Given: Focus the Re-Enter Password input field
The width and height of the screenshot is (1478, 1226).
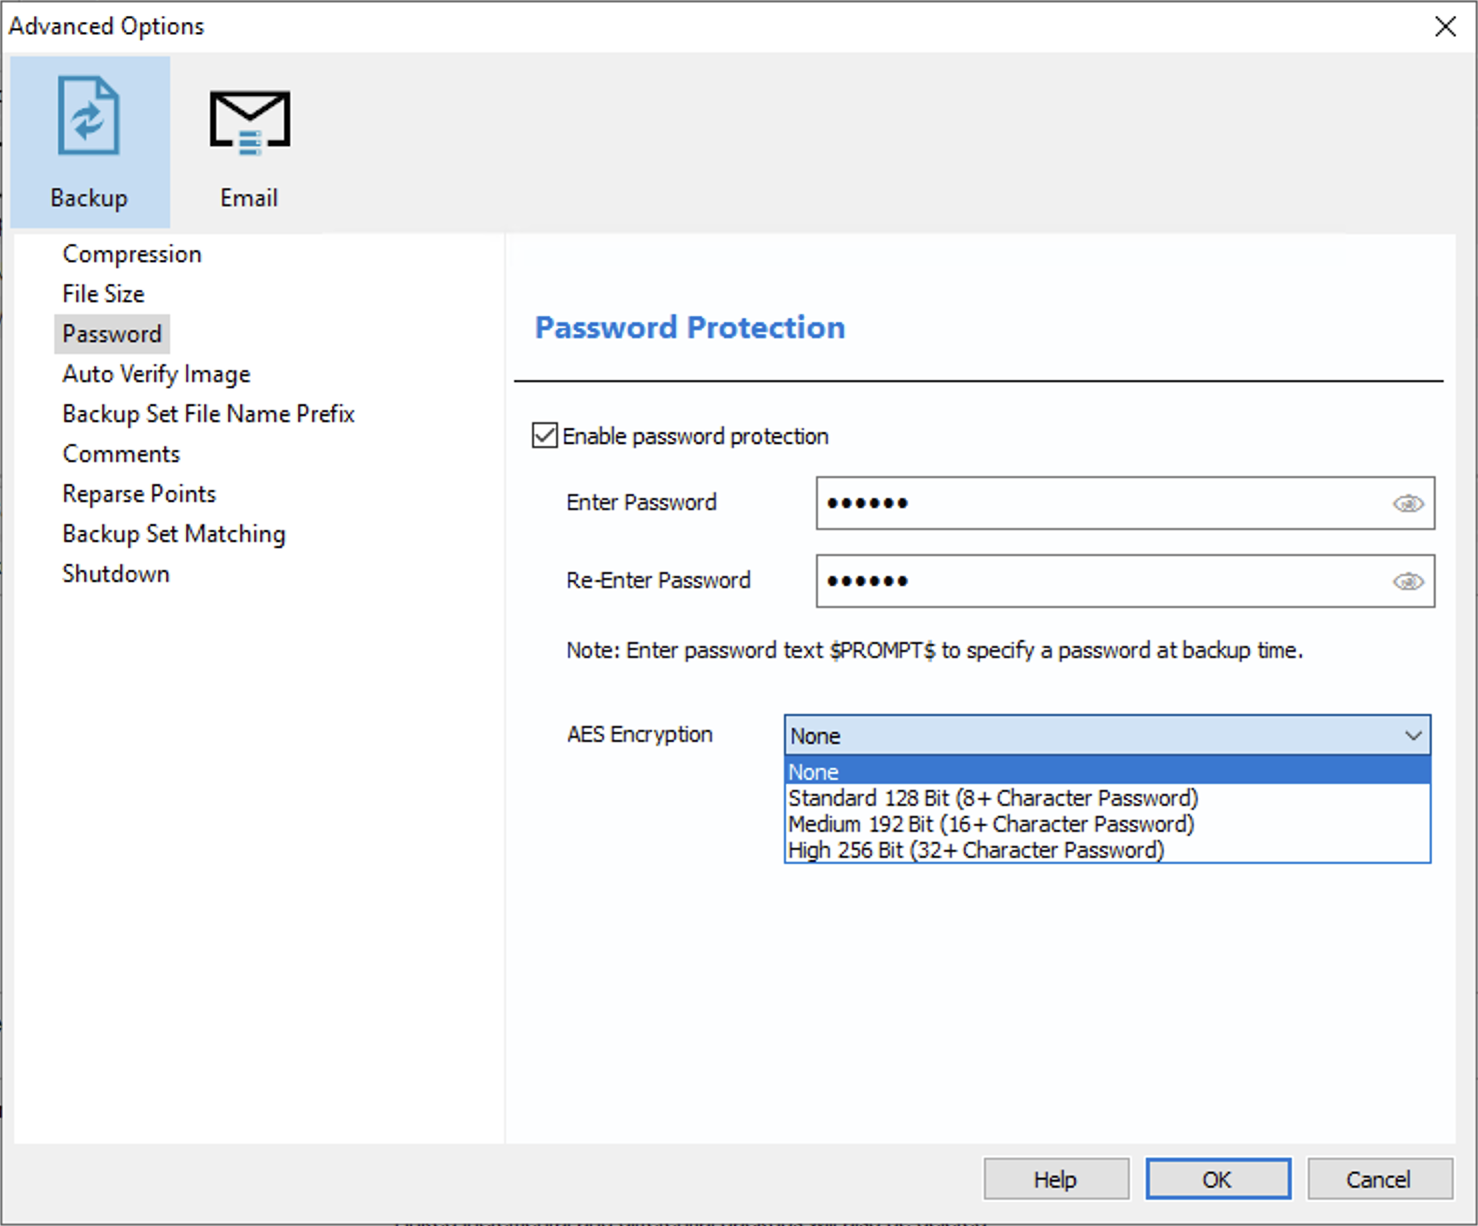Looking at the screenshot, I should tap(1125, 581).
